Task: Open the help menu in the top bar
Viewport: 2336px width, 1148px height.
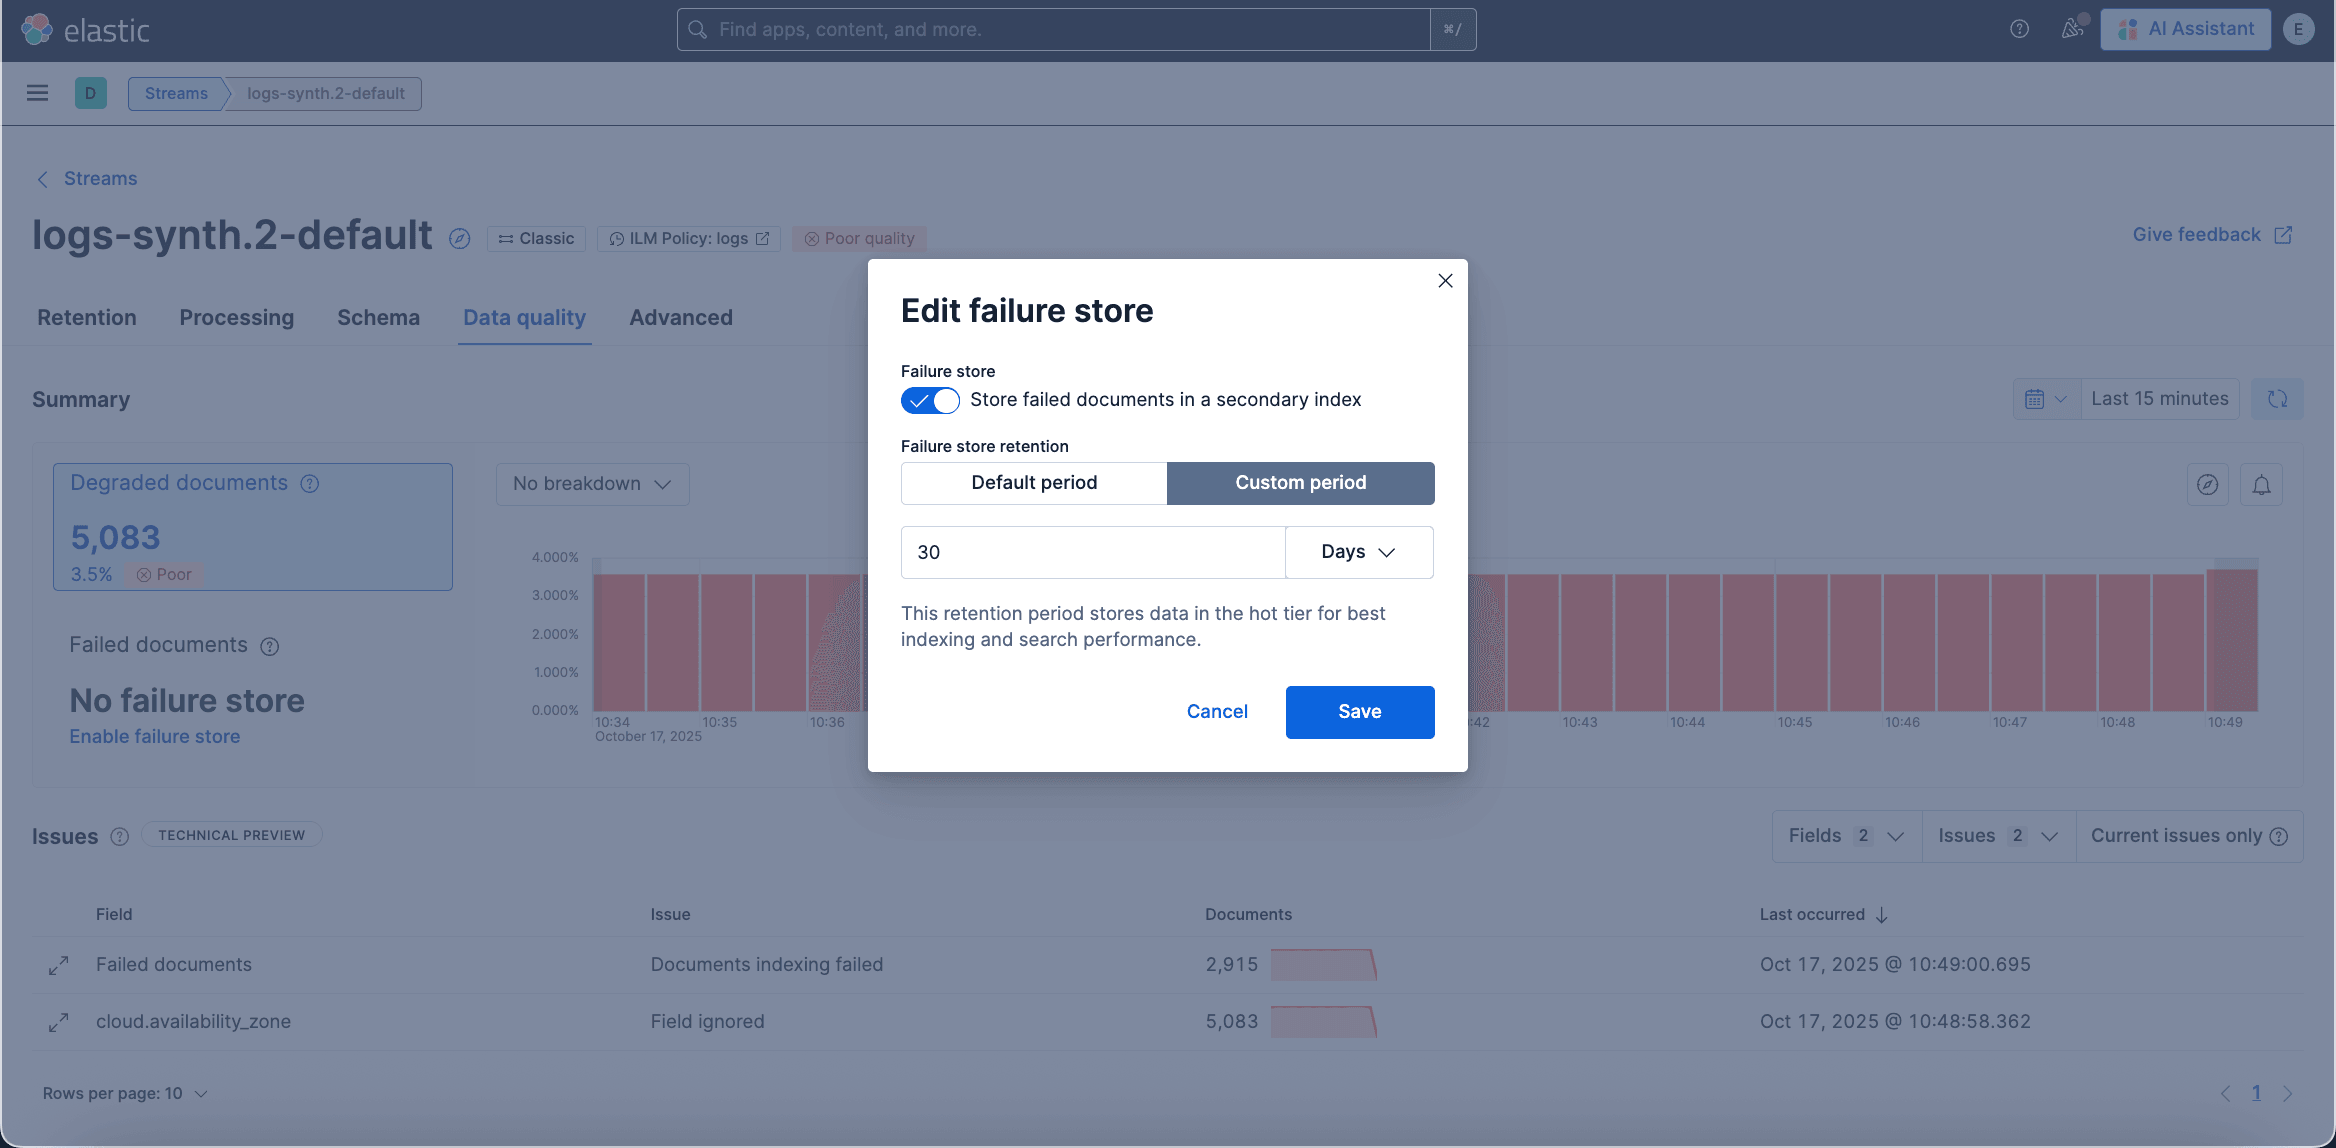Action: click(x=2019, y=29)
